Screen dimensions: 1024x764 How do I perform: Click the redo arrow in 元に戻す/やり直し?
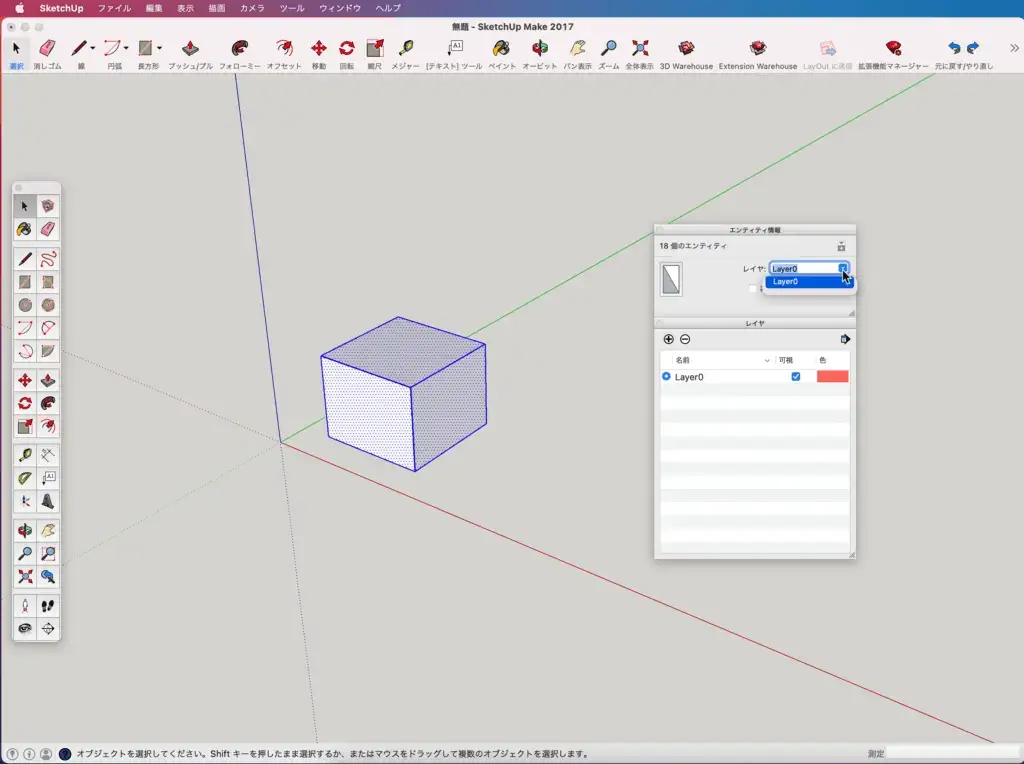[973, 48]
